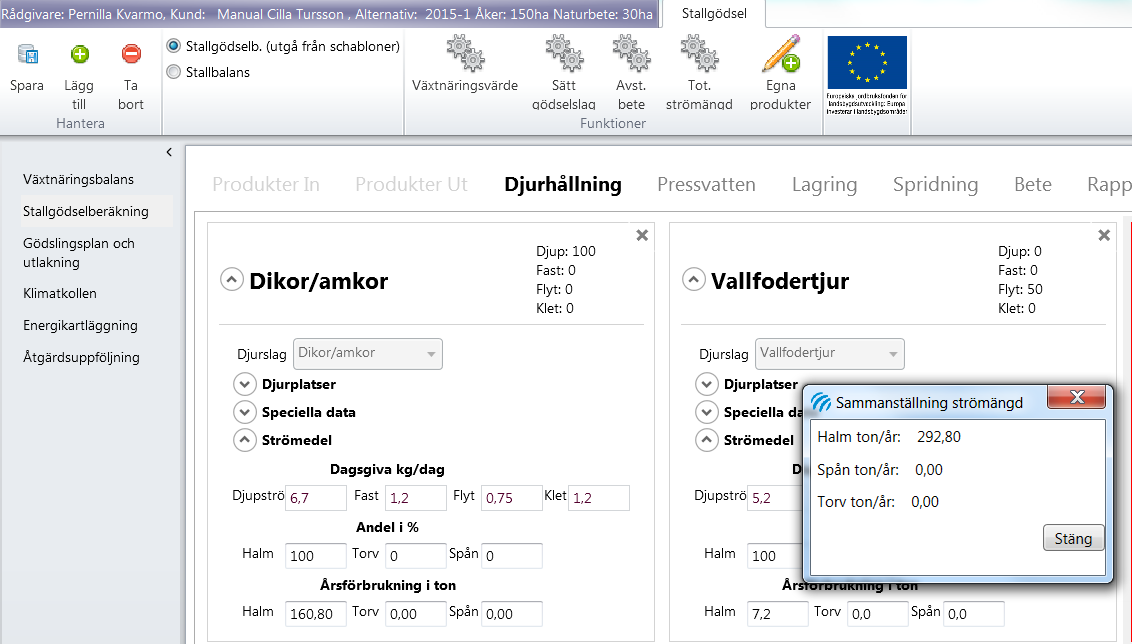Collapse Strömedel under Vallfodertjur
Image resolution: width=1132 pixels, height=644 pixels.
coord(707,440)
